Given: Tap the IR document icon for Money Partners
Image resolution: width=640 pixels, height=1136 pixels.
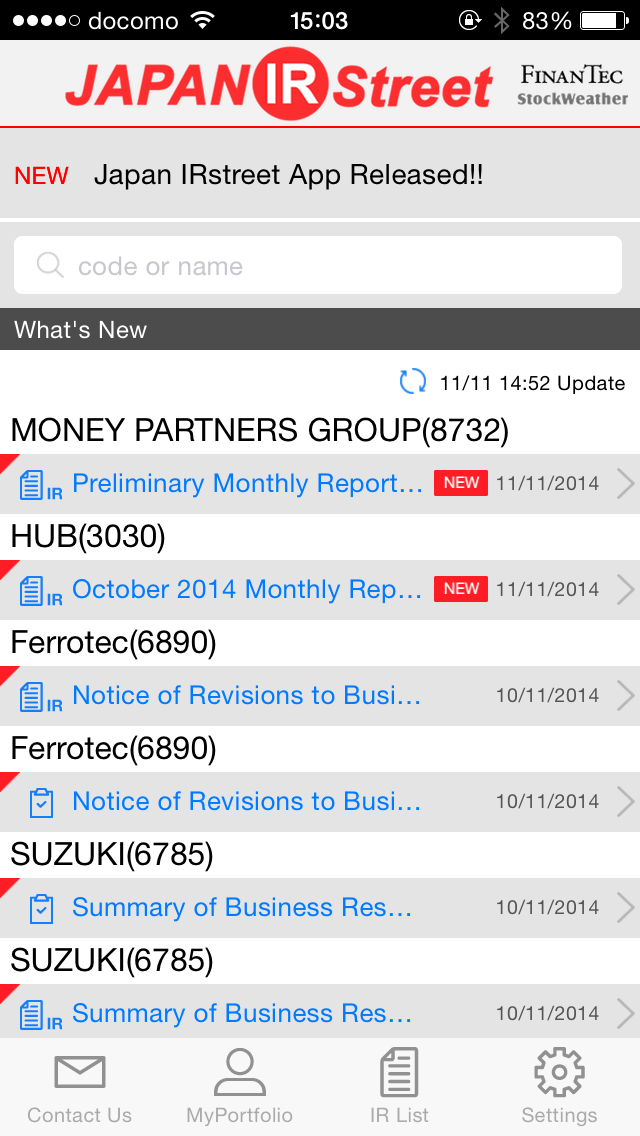Looking at the screenshot, I should (40, 485).
